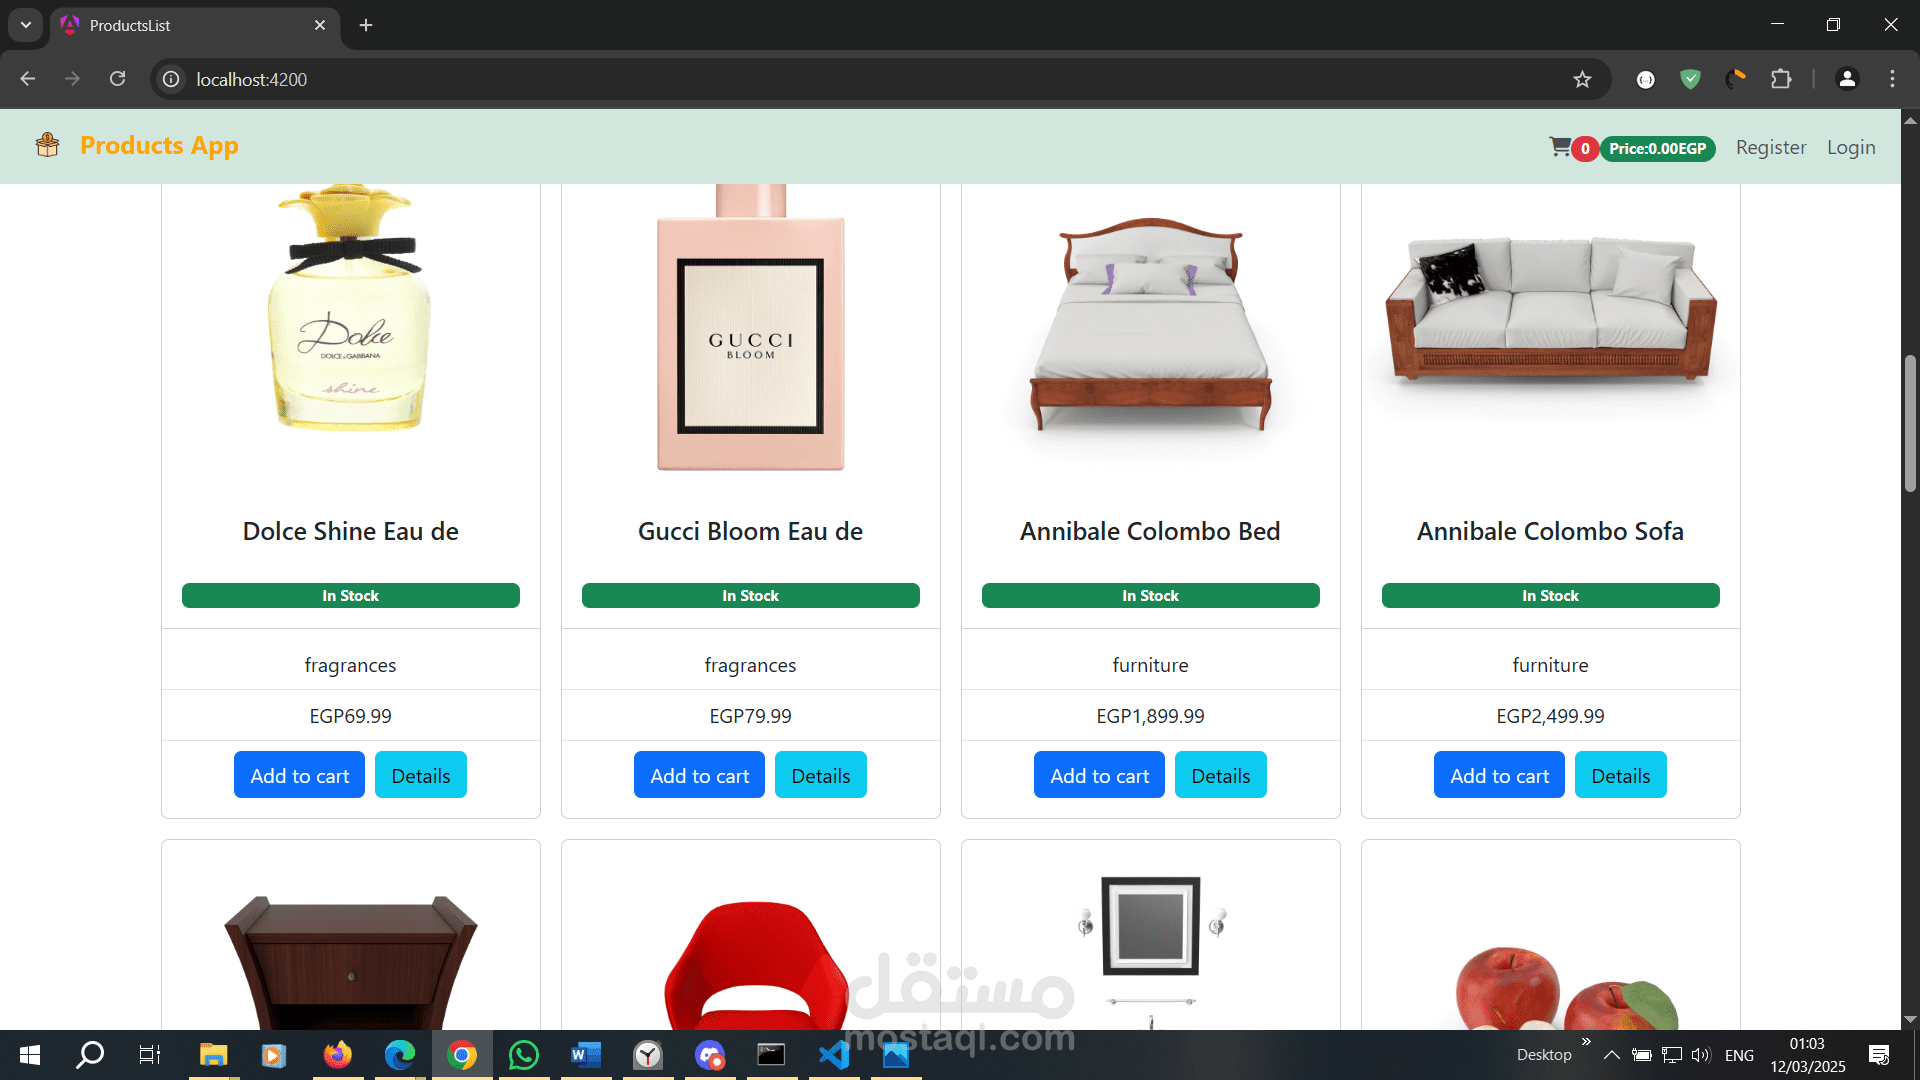Screen dimensions: 1920x1080
Task: Open Windows search from the taskbar
Action: point(89,1054)
